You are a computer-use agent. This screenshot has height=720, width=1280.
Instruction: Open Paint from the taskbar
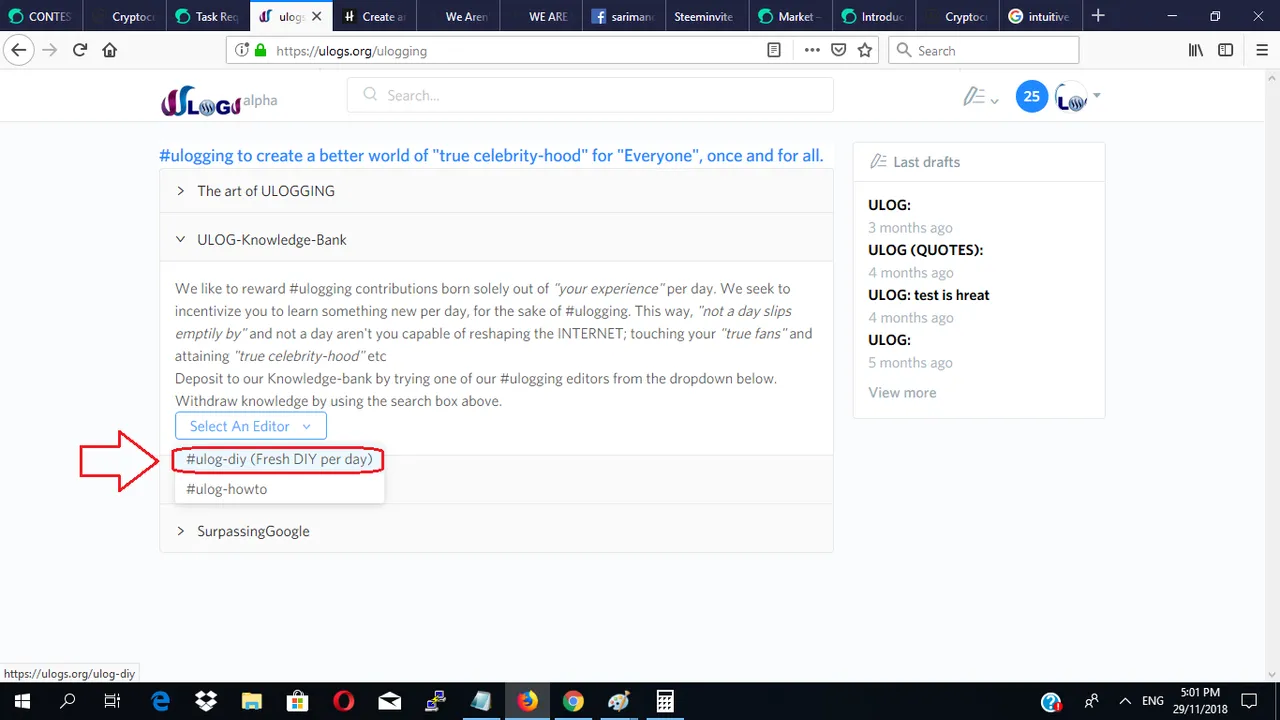coord(619,701)
